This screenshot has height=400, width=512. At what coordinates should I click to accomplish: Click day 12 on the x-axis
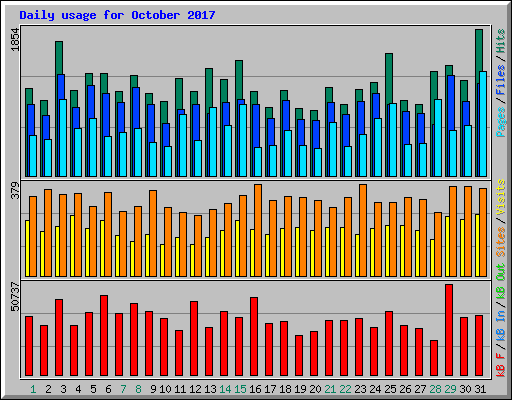click(195, 389)
